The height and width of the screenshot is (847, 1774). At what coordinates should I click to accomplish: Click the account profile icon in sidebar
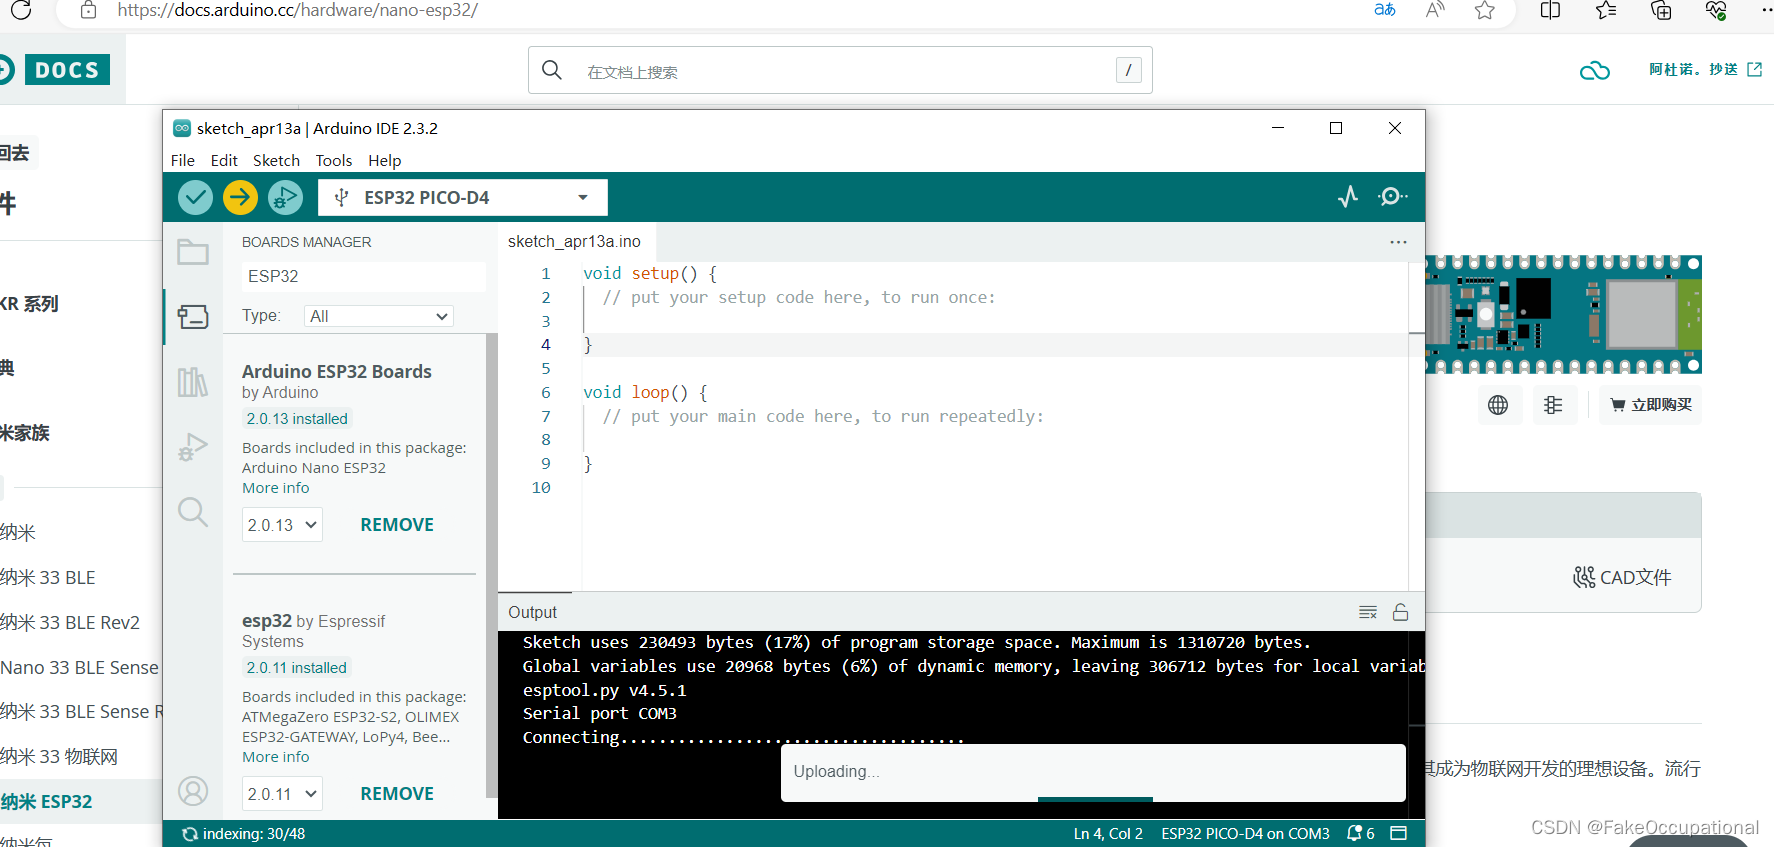193,791
